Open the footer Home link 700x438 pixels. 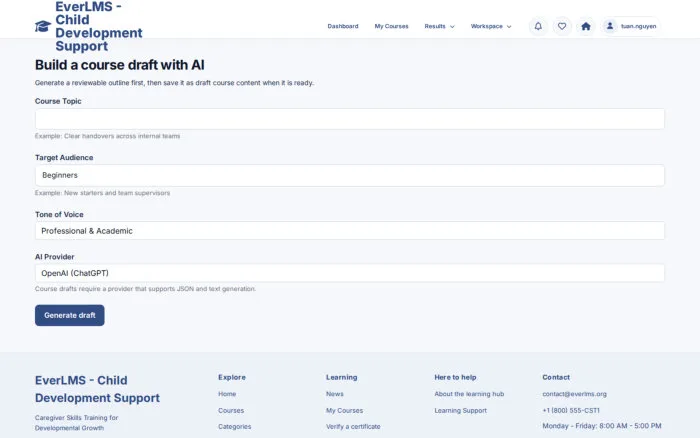tap(227, 394)
